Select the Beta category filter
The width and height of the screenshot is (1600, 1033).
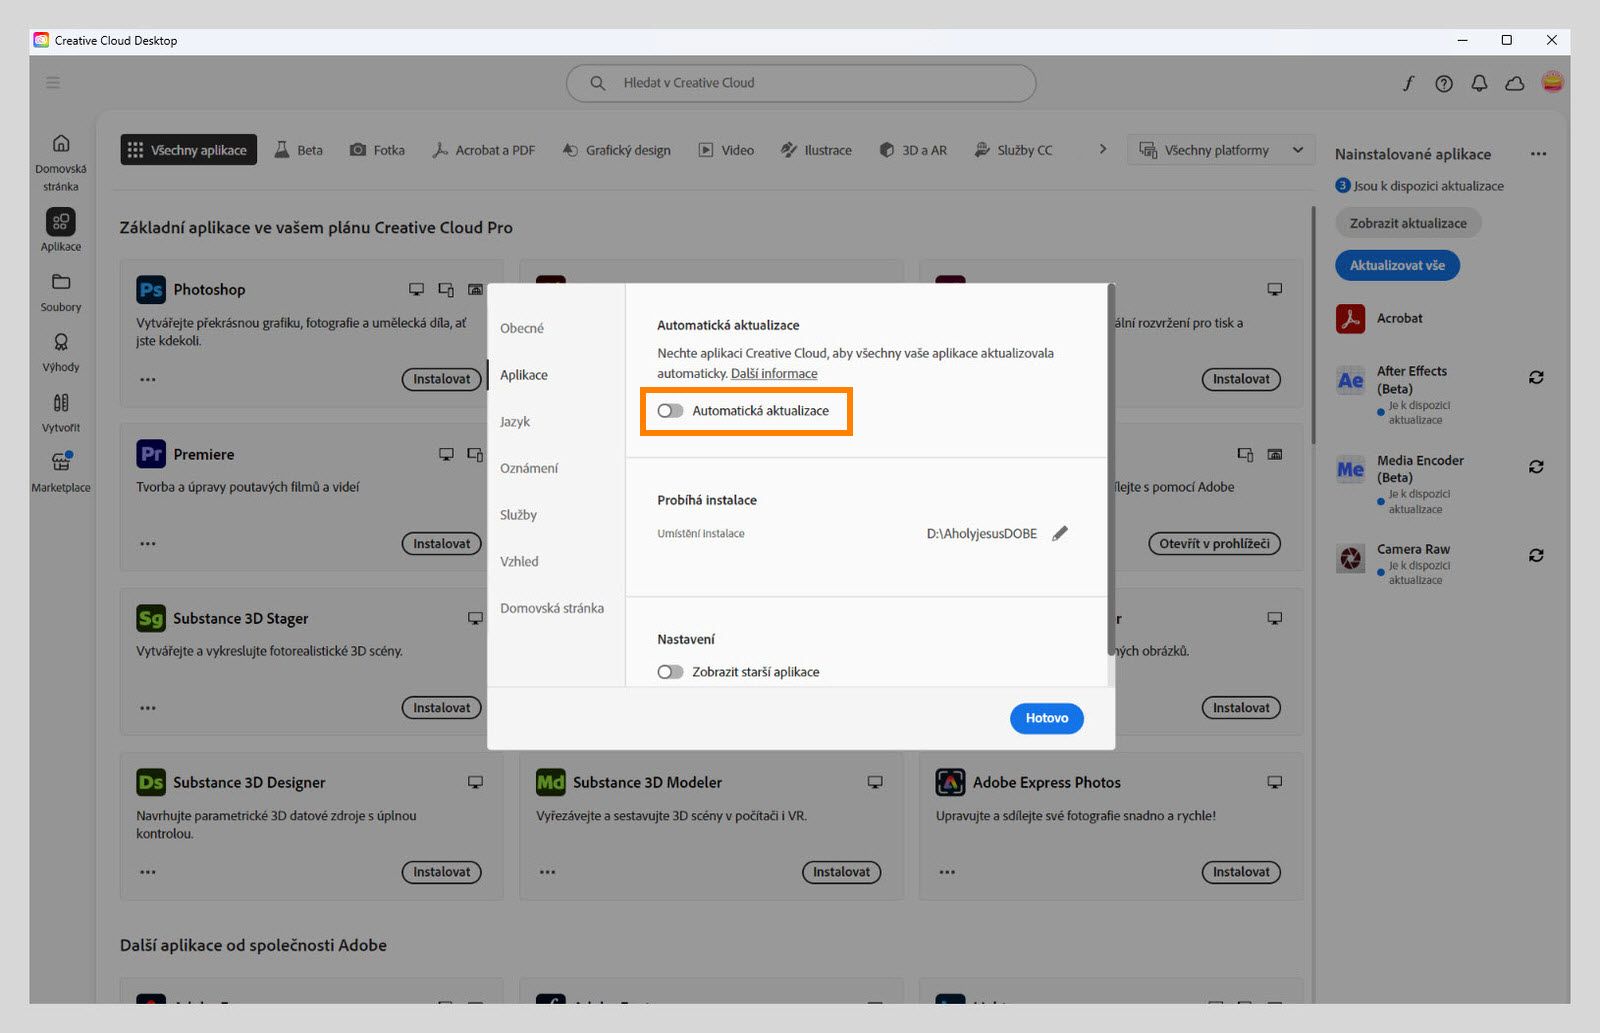coord(299,150)
